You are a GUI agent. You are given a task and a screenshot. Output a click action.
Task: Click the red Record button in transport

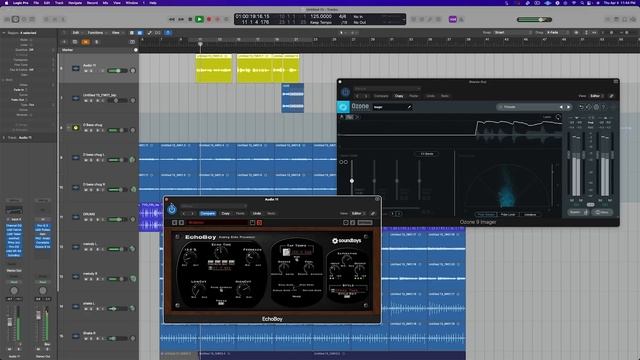coord(209,19)
